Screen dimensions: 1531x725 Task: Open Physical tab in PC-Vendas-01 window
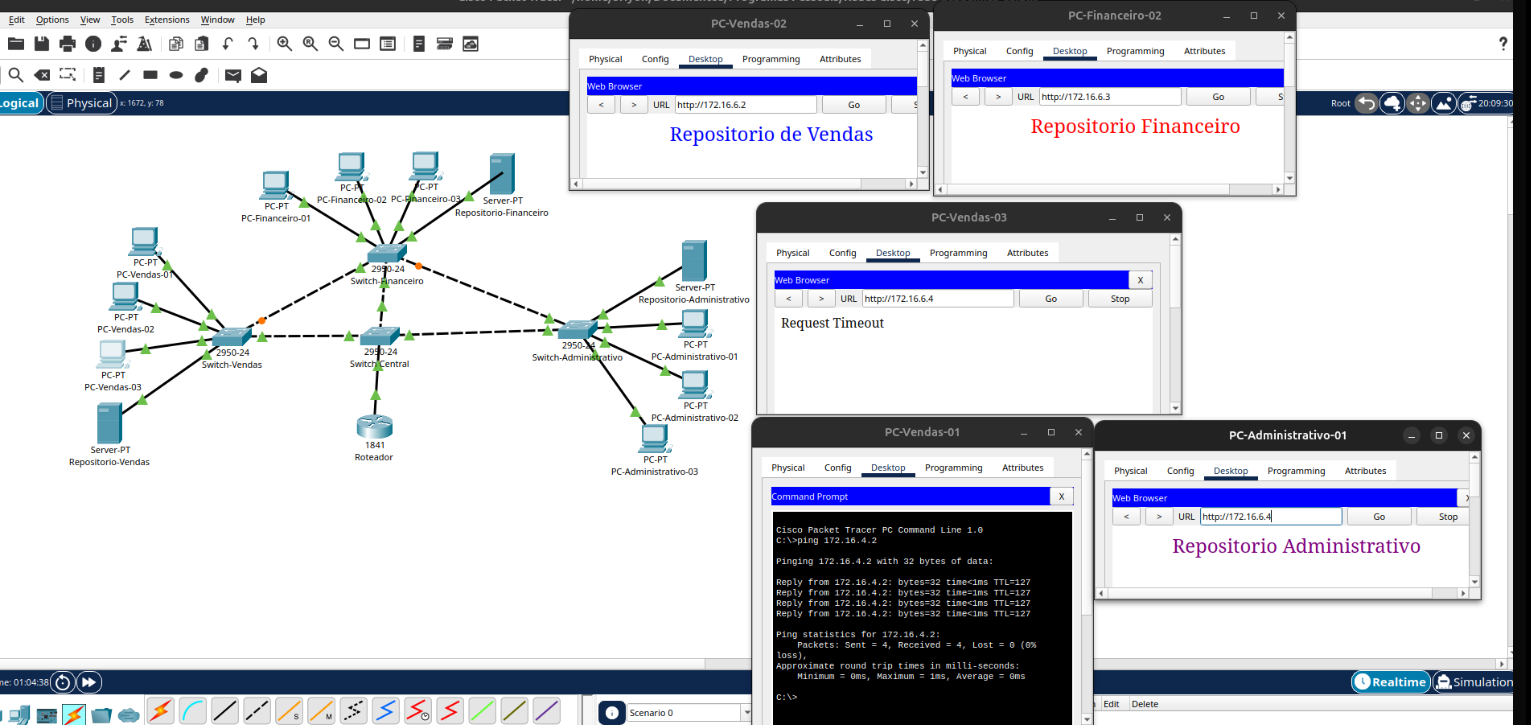788,468
